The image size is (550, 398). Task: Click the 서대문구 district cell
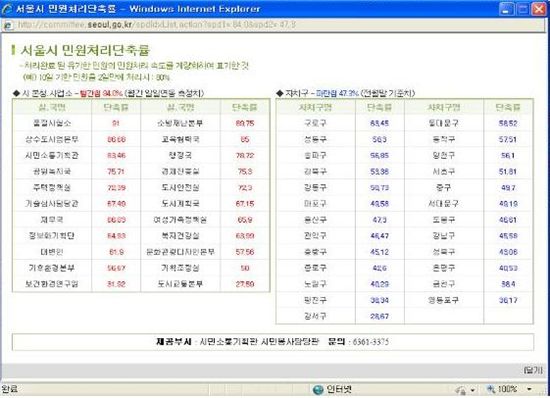(443, 204)
